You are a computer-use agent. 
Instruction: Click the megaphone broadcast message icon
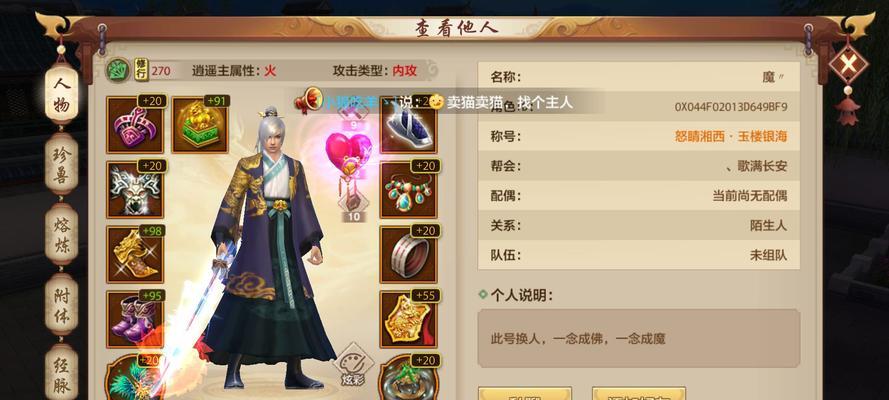coord(309,101)
